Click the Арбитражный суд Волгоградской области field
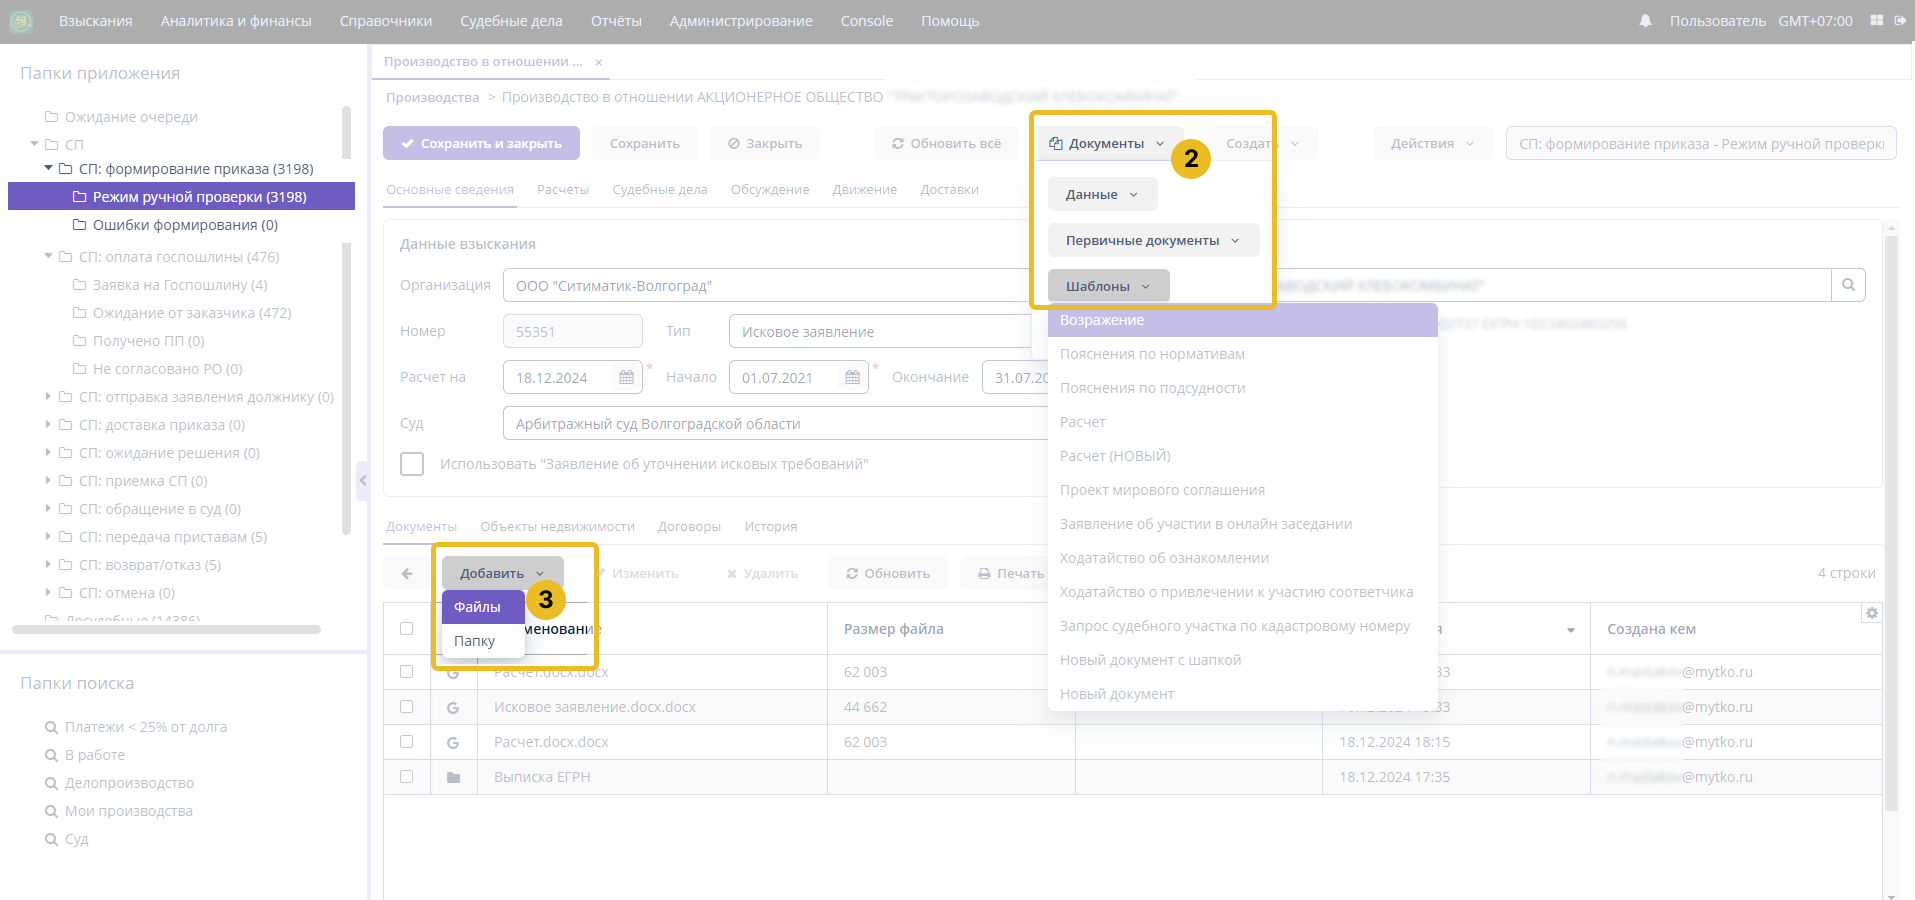Image resolution: width=1915 pixels, height=900 pixels. (x=770, y=424)
